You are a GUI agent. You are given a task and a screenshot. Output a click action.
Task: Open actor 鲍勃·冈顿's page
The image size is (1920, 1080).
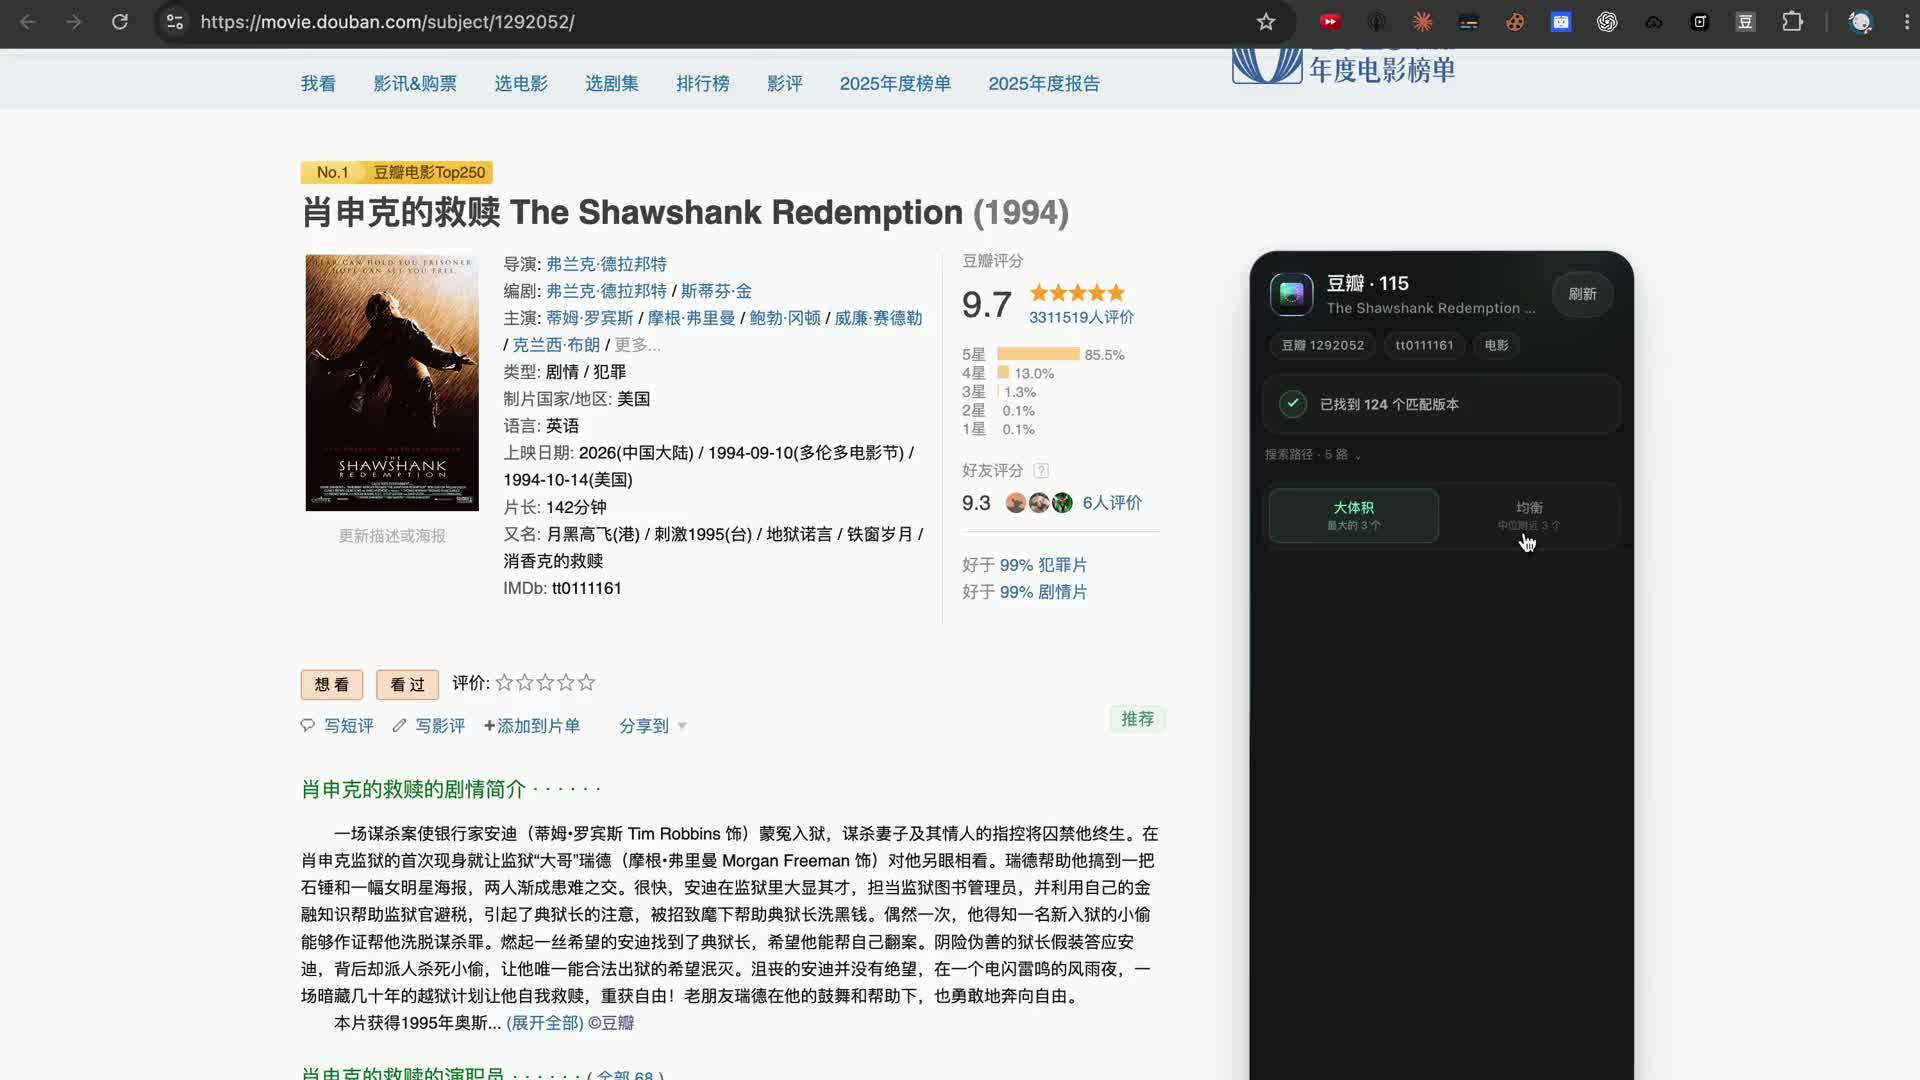point(785,318)
